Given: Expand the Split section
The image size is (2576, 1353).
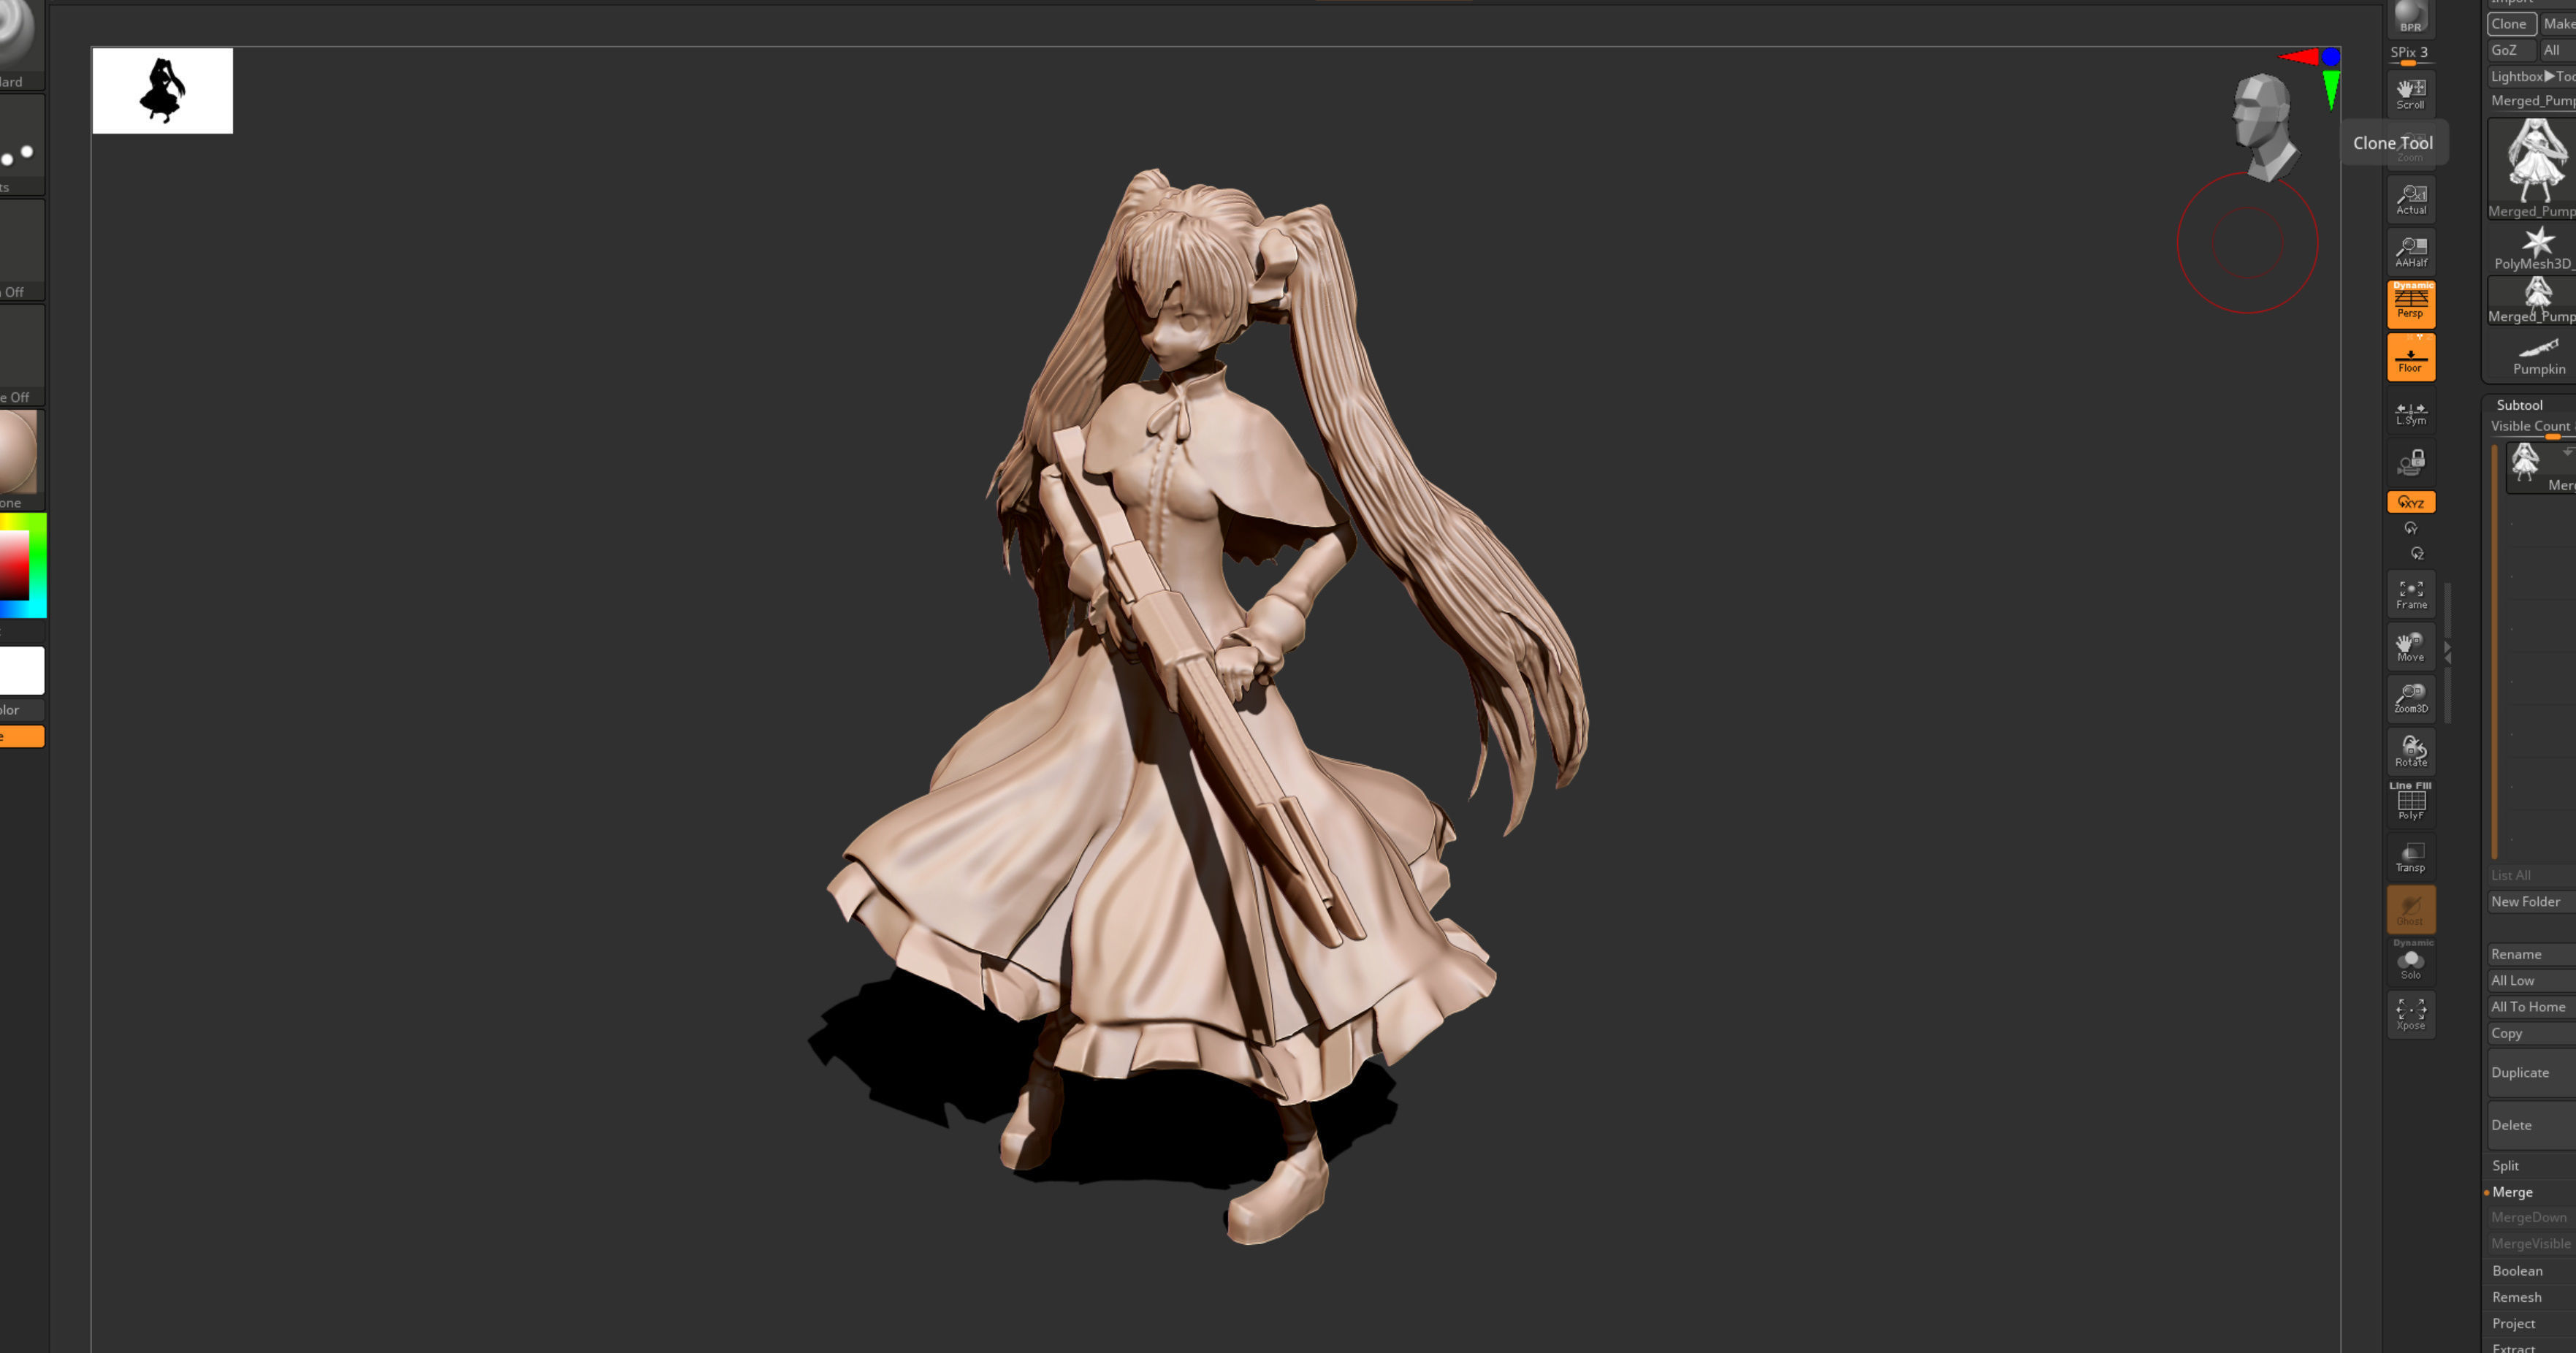Looking at the screenshot, I should tap(2506, 1166).
